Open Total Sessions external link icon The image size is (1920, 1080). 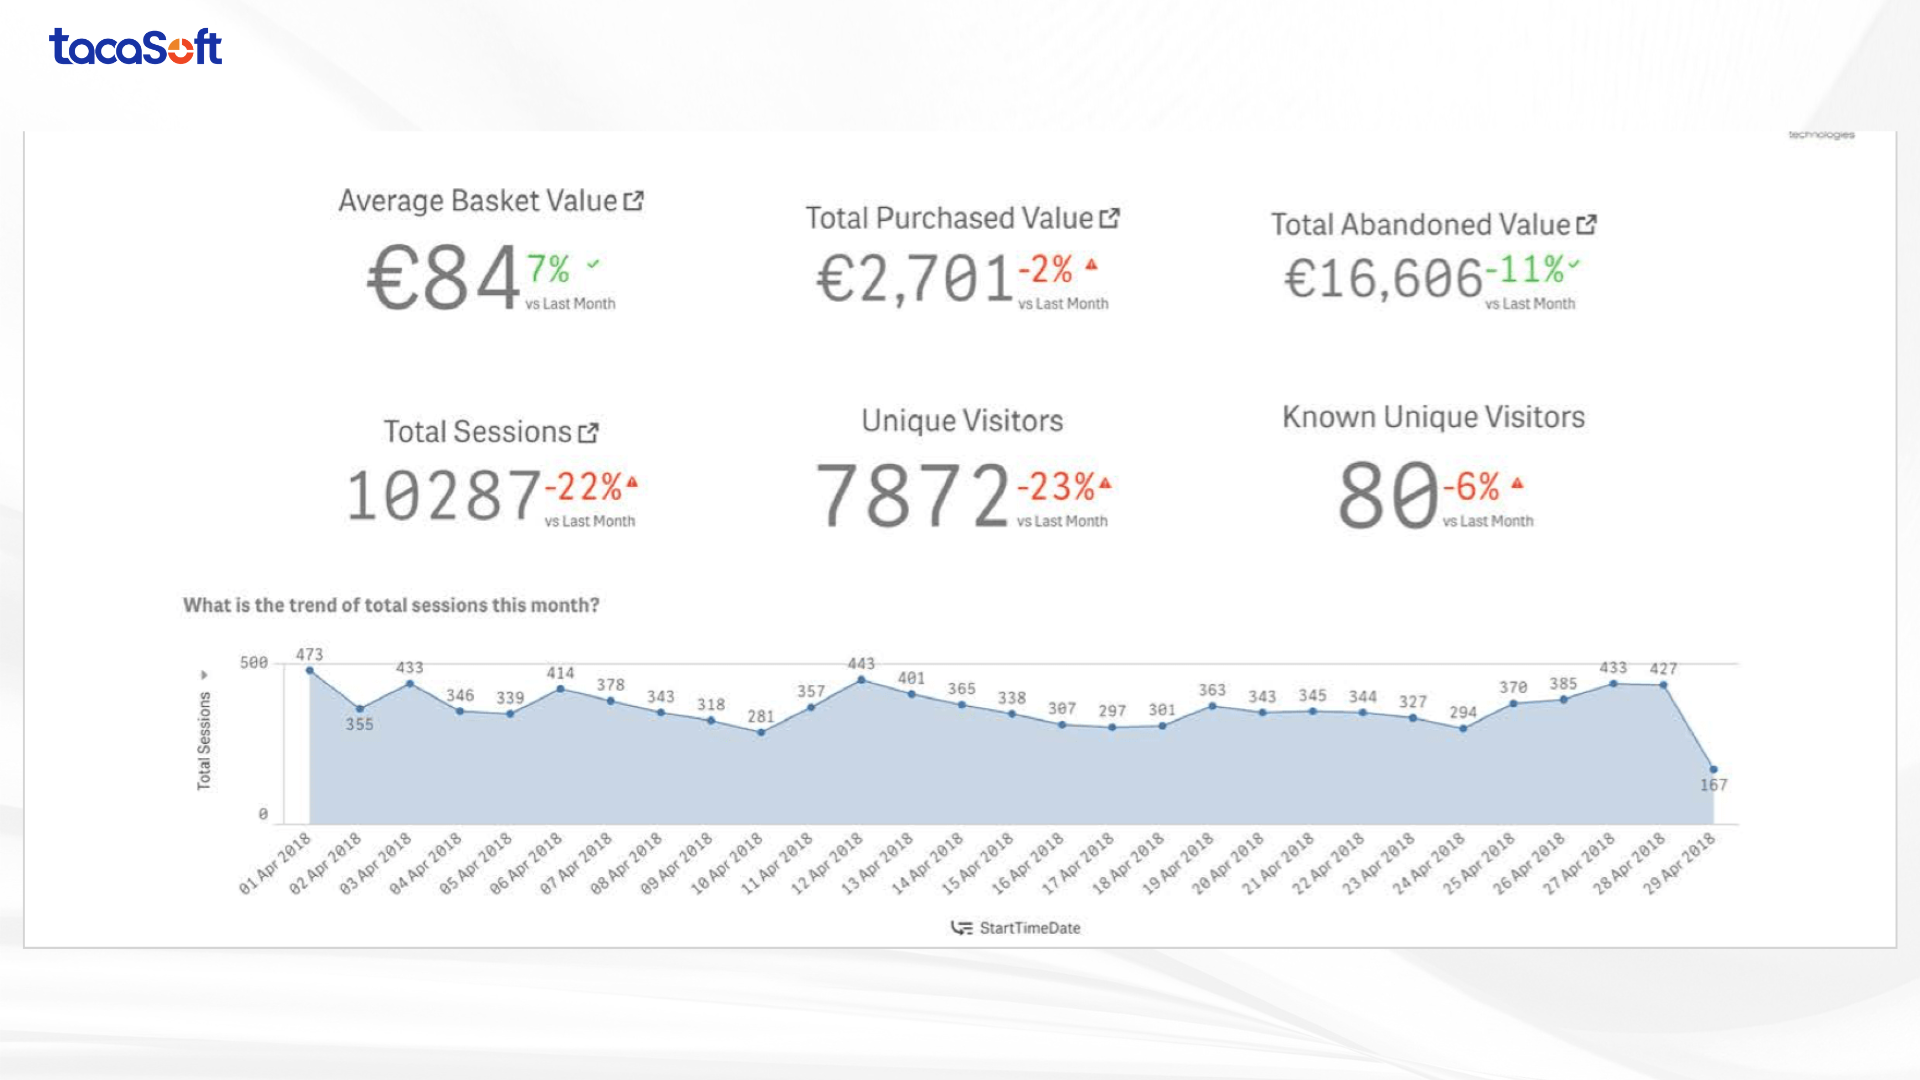(589, 432)
